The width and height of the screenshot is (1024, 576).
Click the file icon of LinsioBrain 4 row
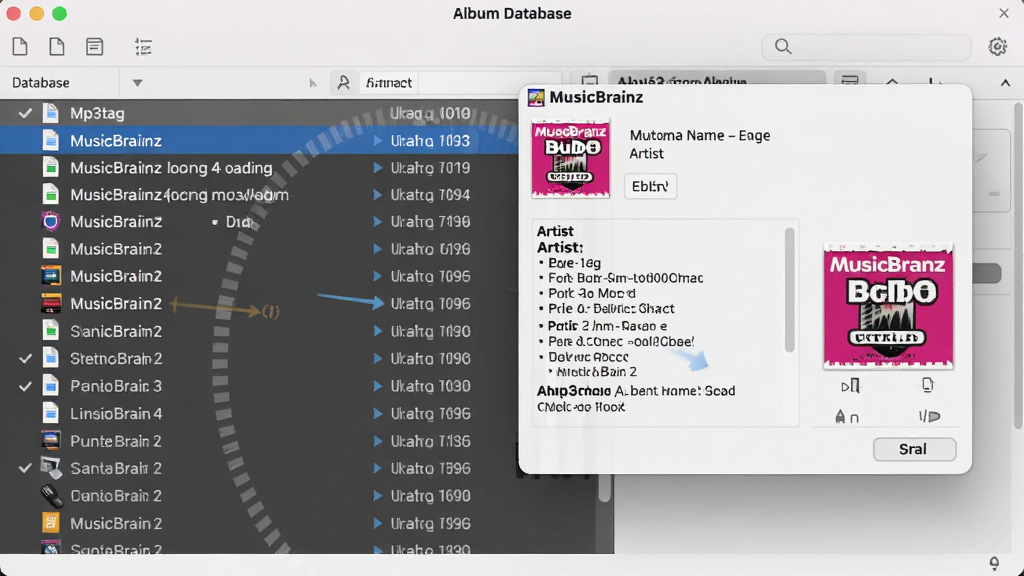(x=50, y=413)
